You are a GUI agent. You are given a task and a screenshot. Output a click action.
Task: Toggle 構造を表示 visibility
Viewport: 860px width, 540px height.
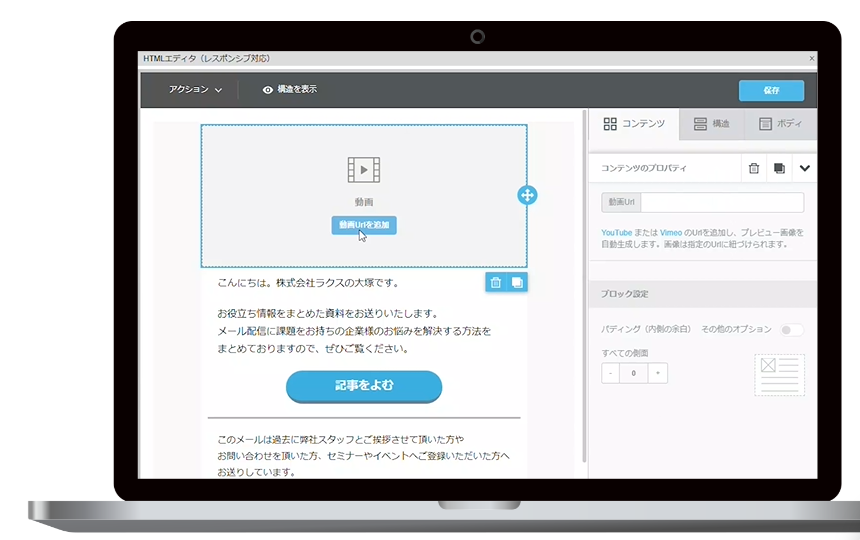pyautogui.click(x=289, y=89)
